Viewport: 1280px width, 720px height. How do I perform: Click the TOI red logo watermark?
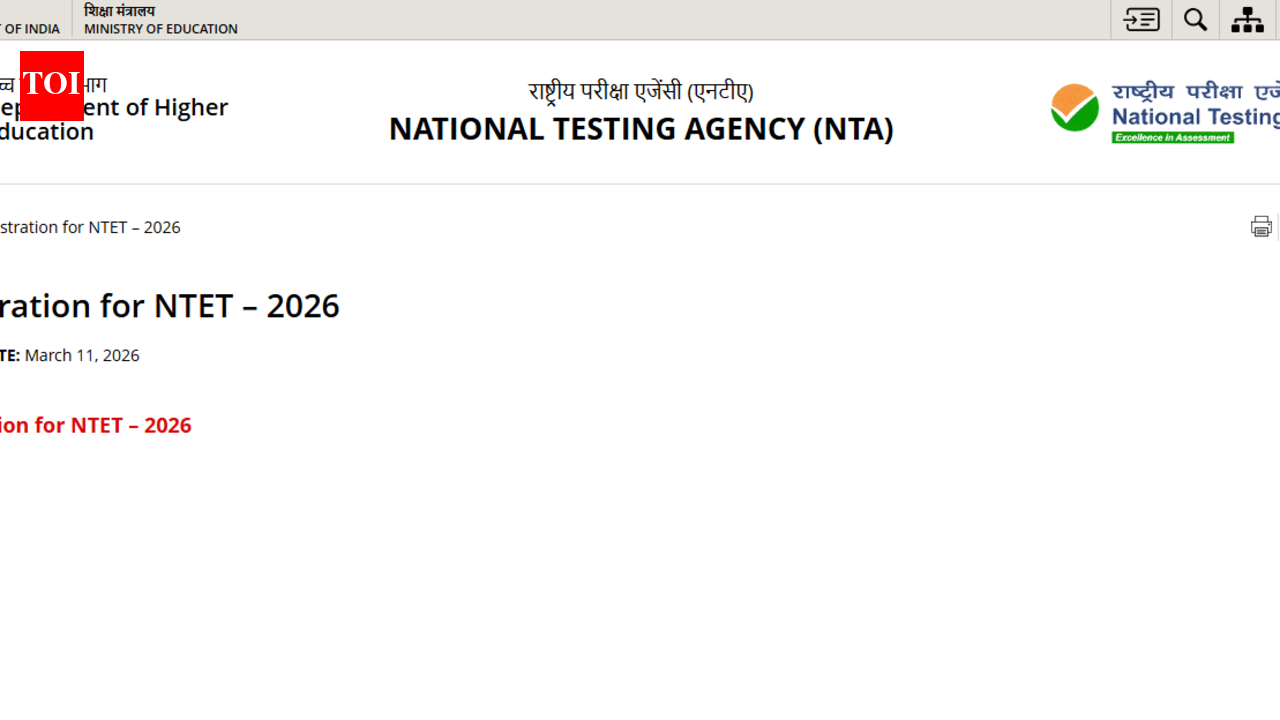[x=51, y=86]
